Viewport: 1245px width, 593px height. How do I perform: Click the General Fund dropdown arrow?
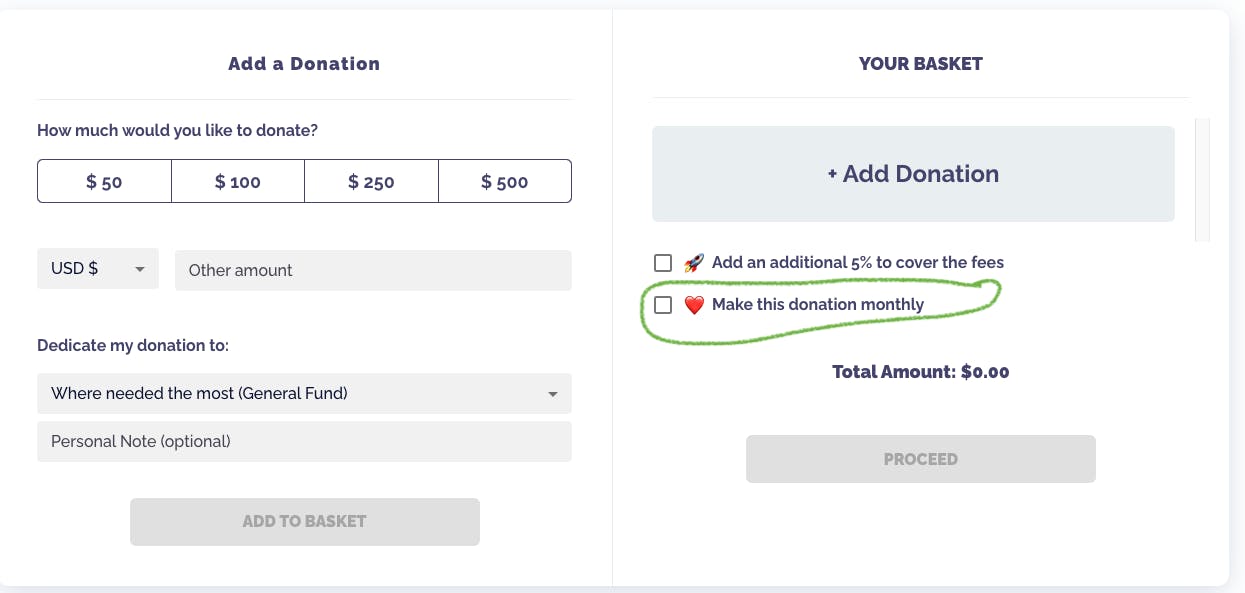pyautogui.click(x=553, y=394)
